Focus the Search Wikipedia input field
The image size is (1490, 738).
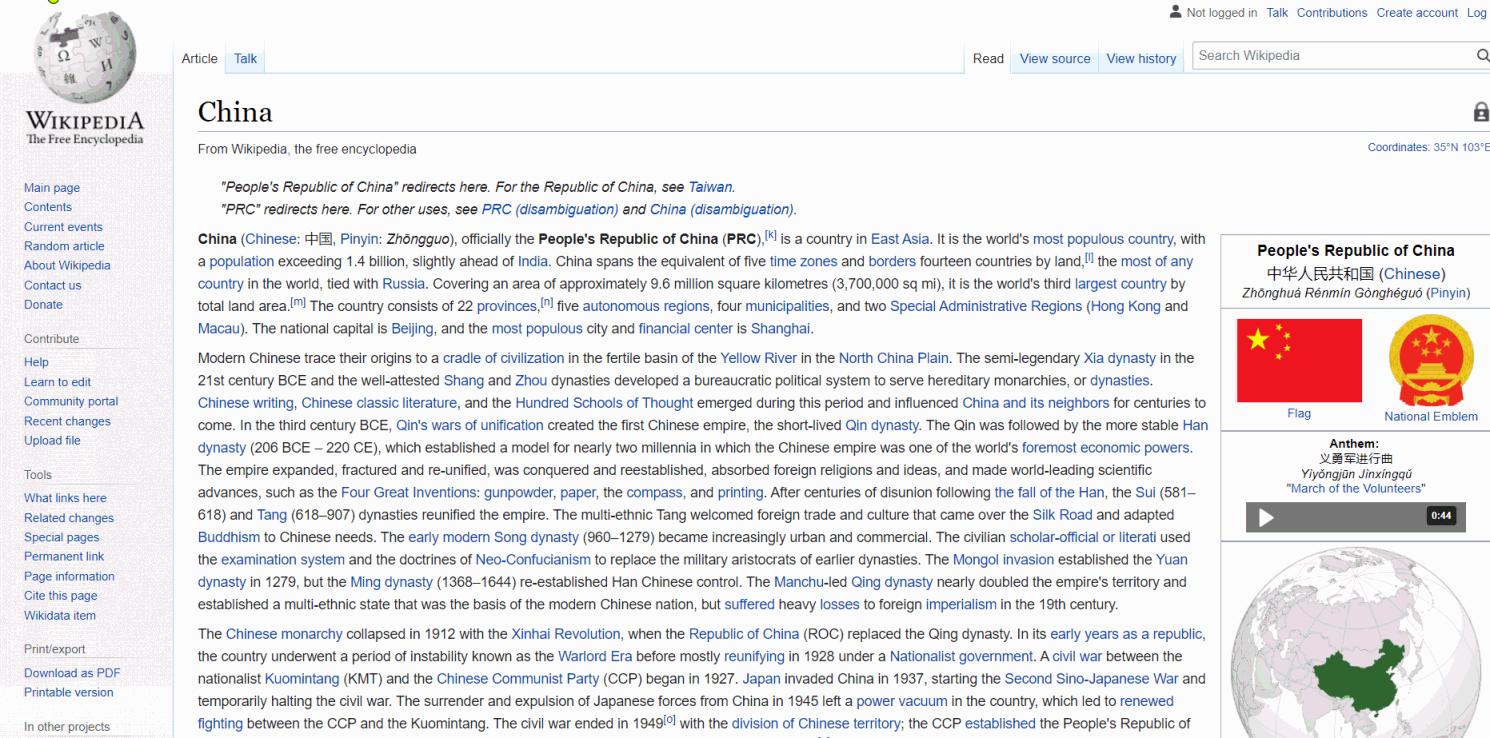point(1331,56)
